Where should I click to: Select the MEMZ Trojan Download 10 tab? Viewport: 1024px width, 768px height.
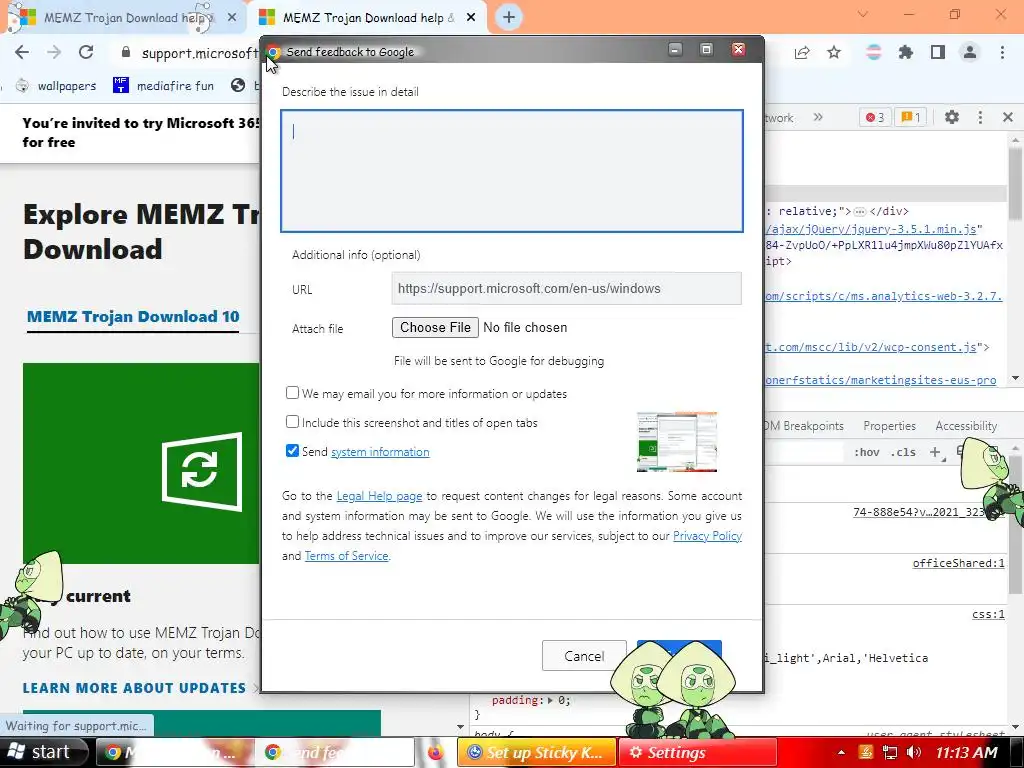(133, 317)
